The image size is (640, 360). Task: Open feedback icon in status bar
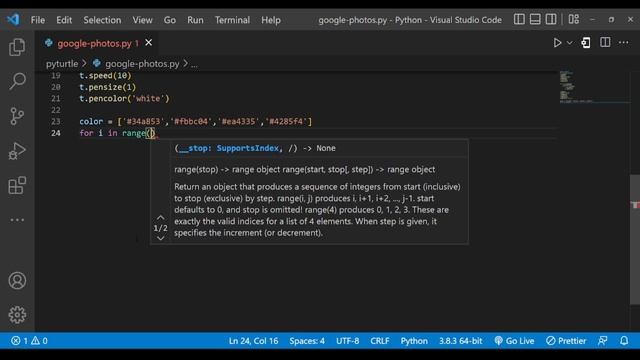point(602,341)
